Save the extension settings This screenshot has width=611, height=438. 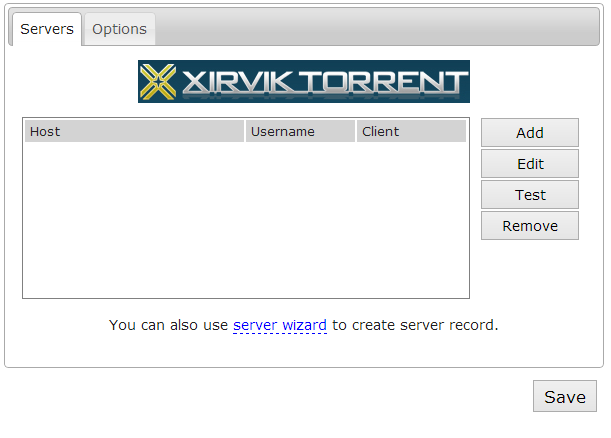pyautogui.click(x=564, y=397)
